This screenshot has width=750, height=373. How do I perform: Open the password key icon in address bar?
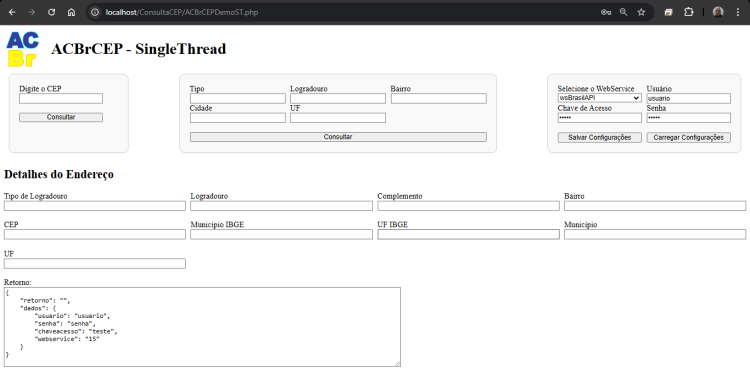coord(606,12)
